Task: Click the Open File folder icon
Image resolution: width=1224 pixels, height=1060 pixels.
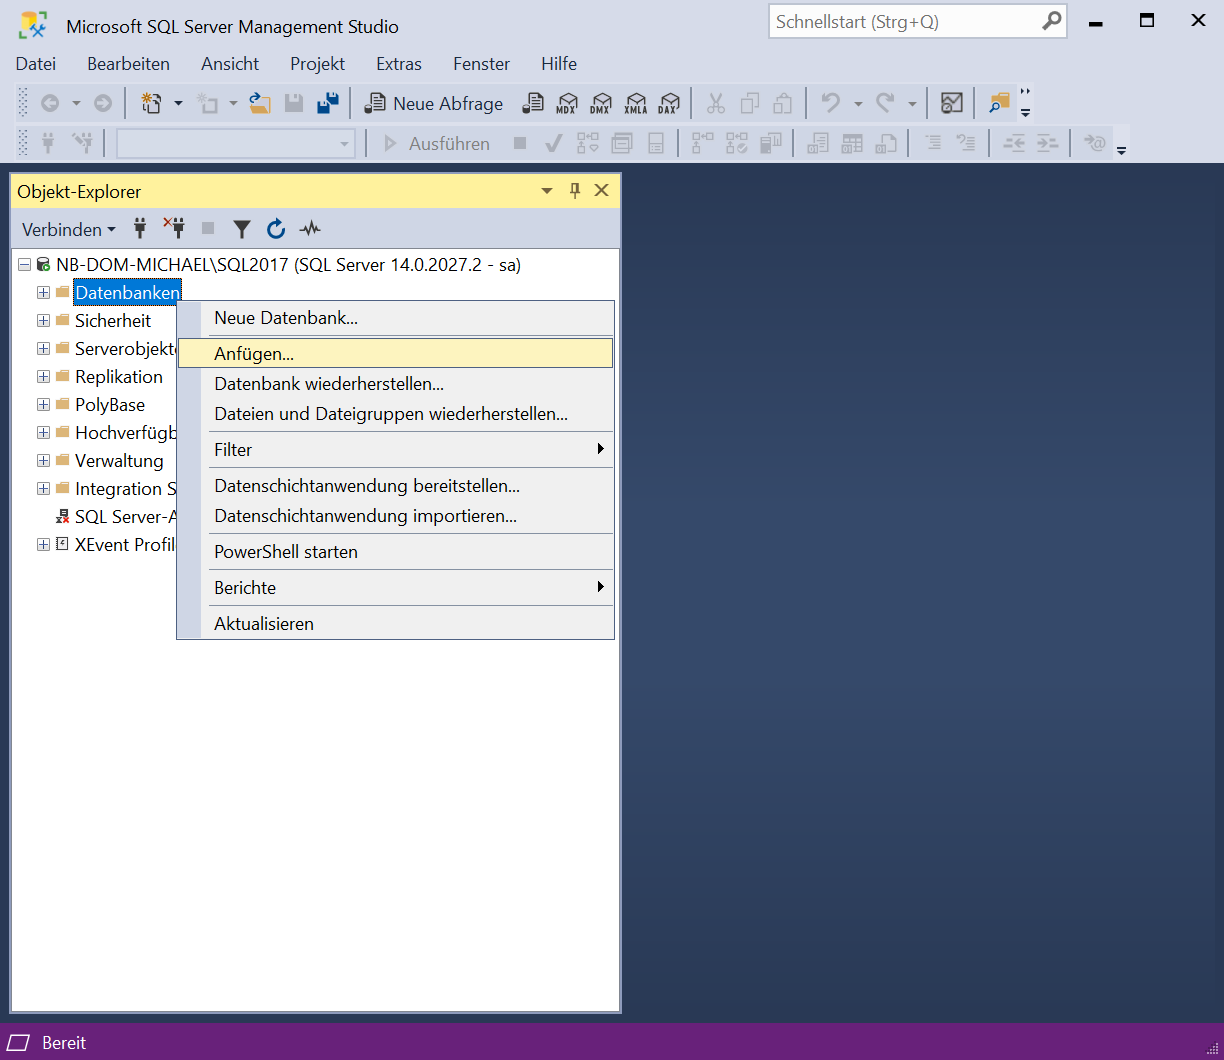Action: pyautogui.click(x=260, y=103)
